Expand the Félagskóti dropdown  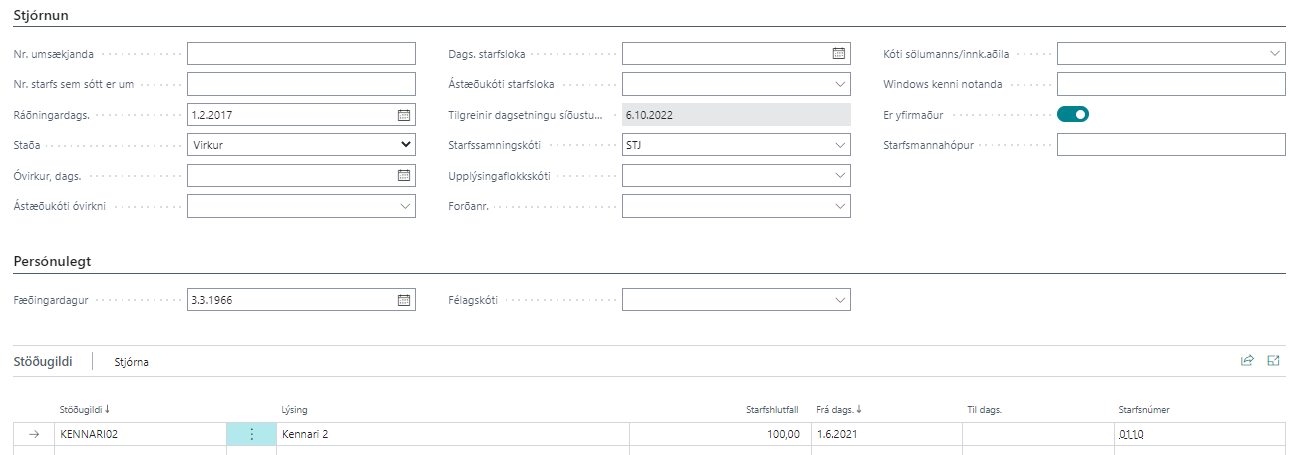(839, 300)
